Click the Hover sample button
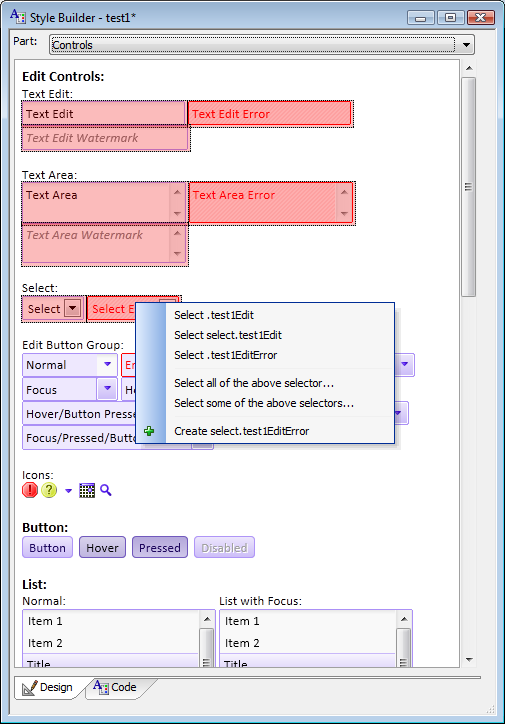505x724 pixels. pyautogui.click(x=102, y=548)
